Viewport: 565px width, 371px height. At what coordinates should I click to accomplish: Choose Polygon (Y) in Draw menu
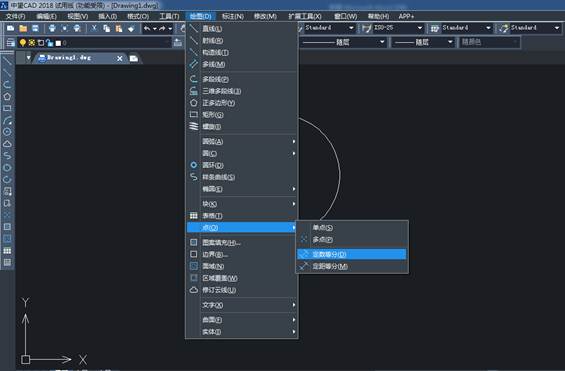[241, 103]
